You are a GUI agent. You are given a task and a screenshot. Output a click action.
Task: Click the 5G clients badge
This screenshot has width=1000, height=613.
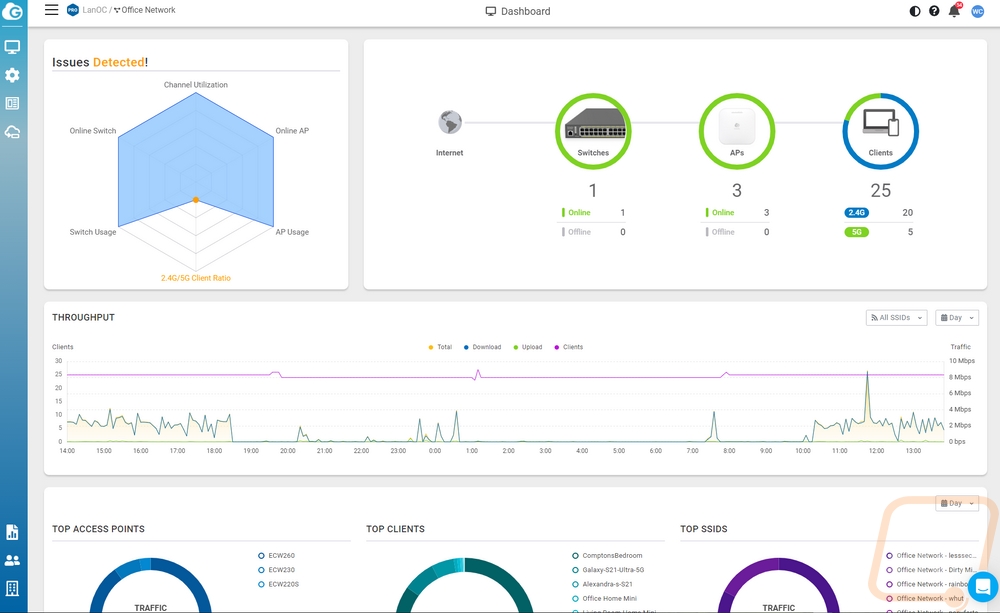point(857,232)
